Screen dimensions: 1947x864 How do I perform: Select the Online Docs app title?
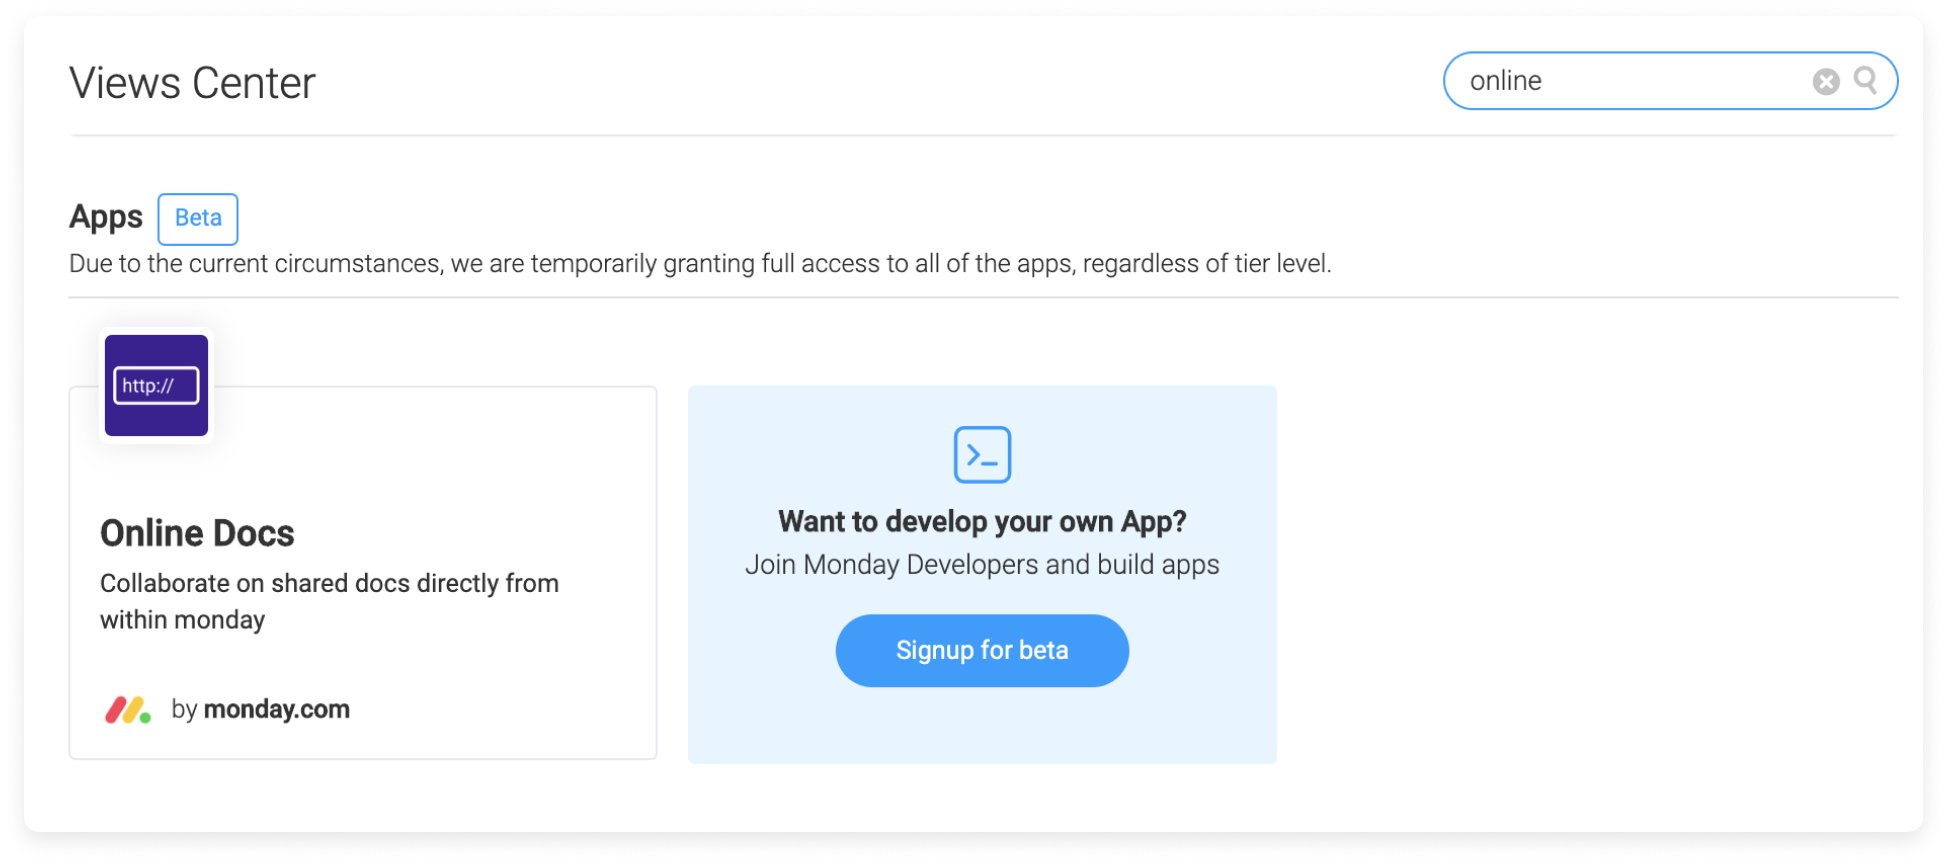[197, 533]
